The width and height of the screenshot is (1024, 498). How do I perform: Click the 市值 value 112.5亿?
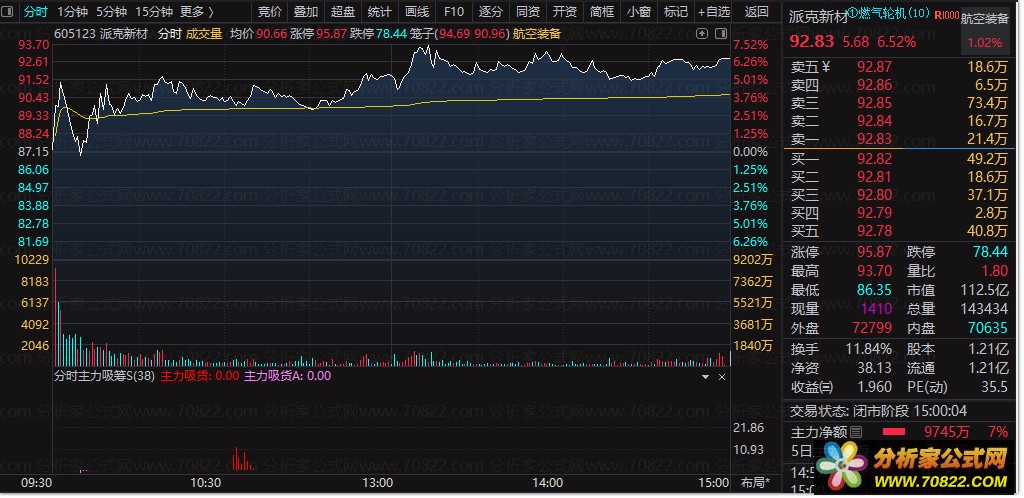click(984, 290)
